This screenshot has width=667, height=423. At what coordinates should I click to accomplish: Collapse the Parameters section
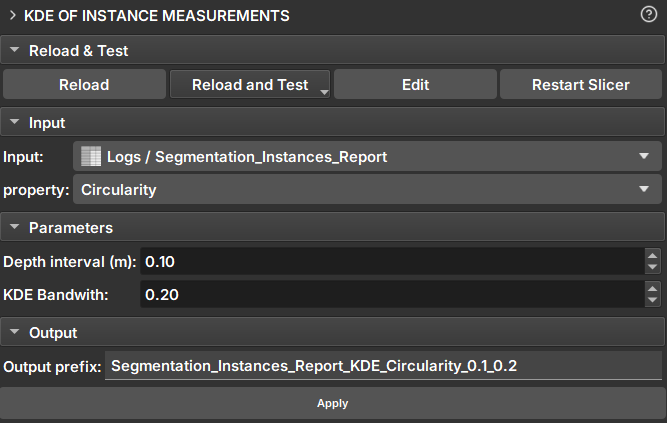14,228
